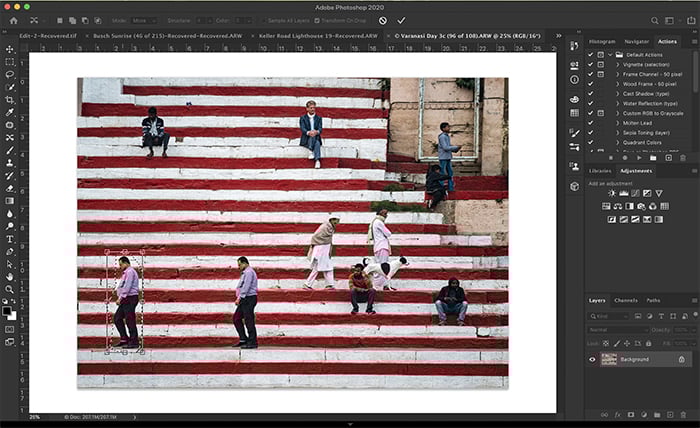Toggle the Vignette (selection) action checkmark
Viewport: 700px width, 428px height.
click(x=591, y=64)
